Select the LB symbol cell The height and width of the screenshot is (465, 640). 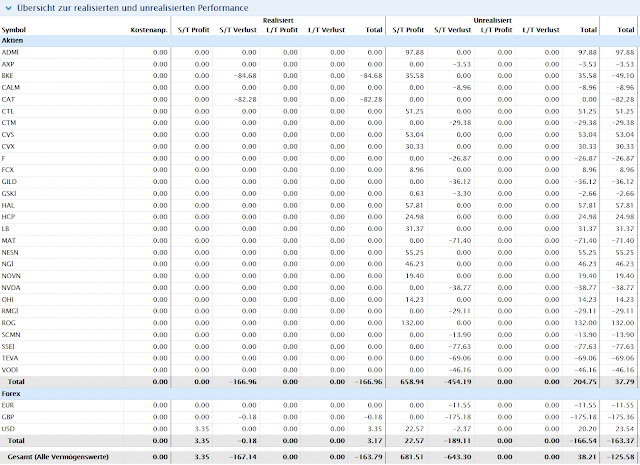point(5,228)
